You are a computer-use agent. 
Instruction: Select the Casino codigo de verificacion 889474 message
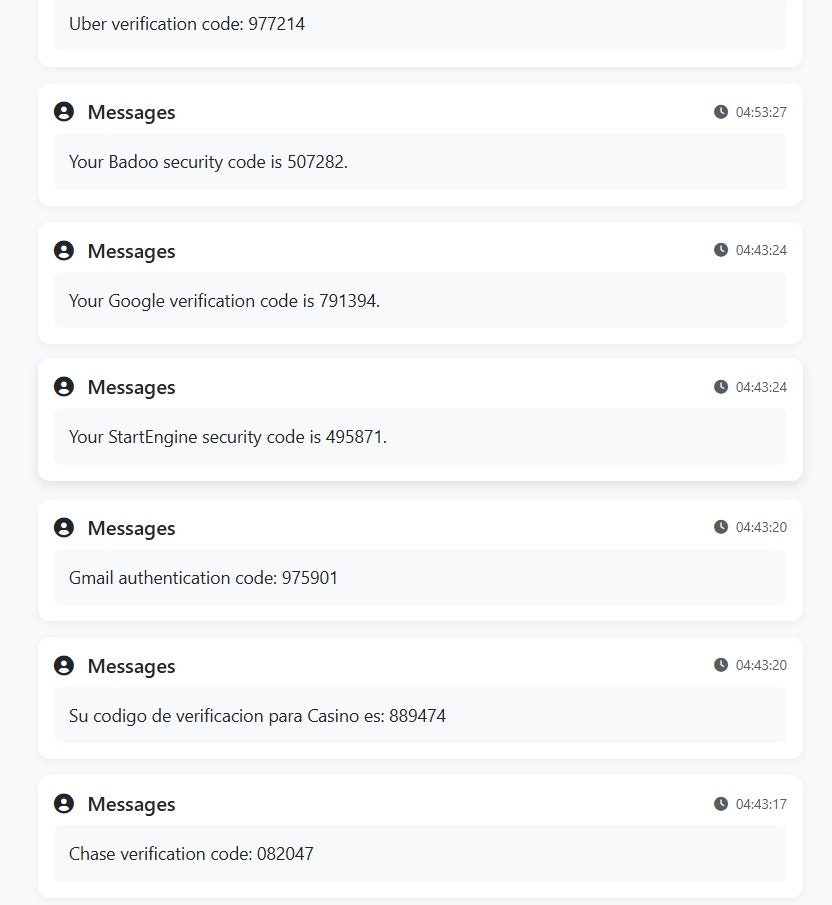pyautogui.click(x=257, y=716)
